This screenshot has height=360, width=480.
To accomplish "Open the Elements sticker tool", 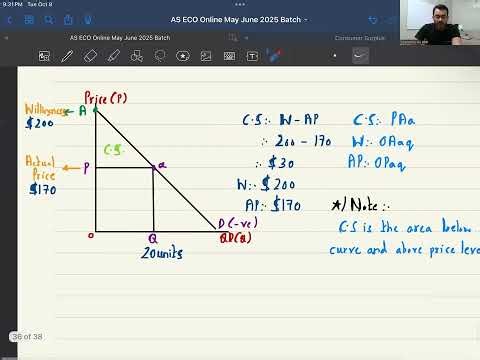I will [183, 56].
